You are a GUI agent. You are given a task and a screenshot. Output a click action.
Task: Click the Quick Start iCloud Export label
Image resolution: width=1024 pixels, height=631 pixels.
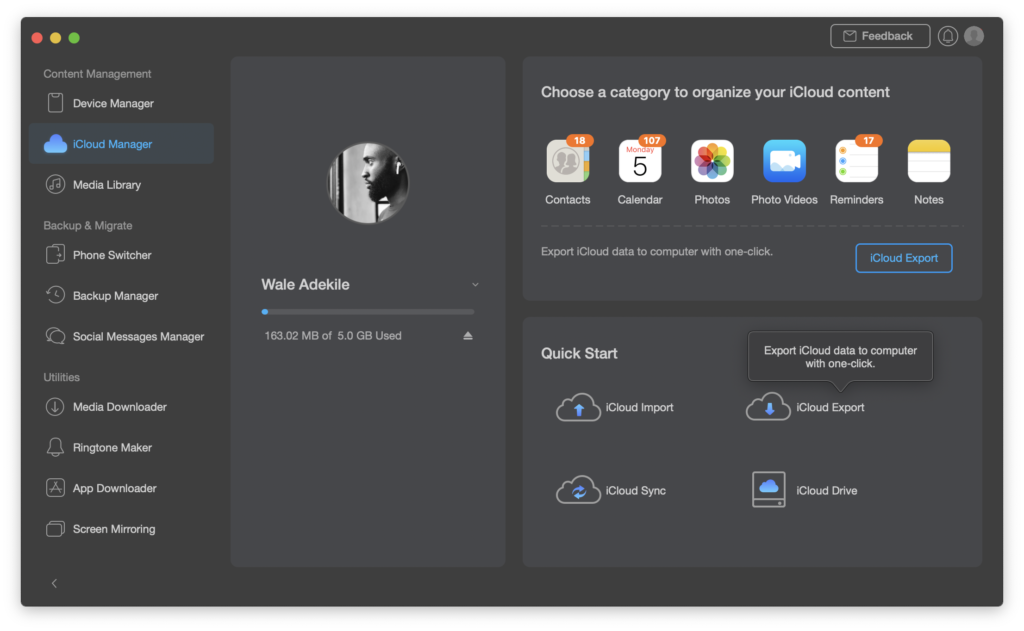click(830, 407)
